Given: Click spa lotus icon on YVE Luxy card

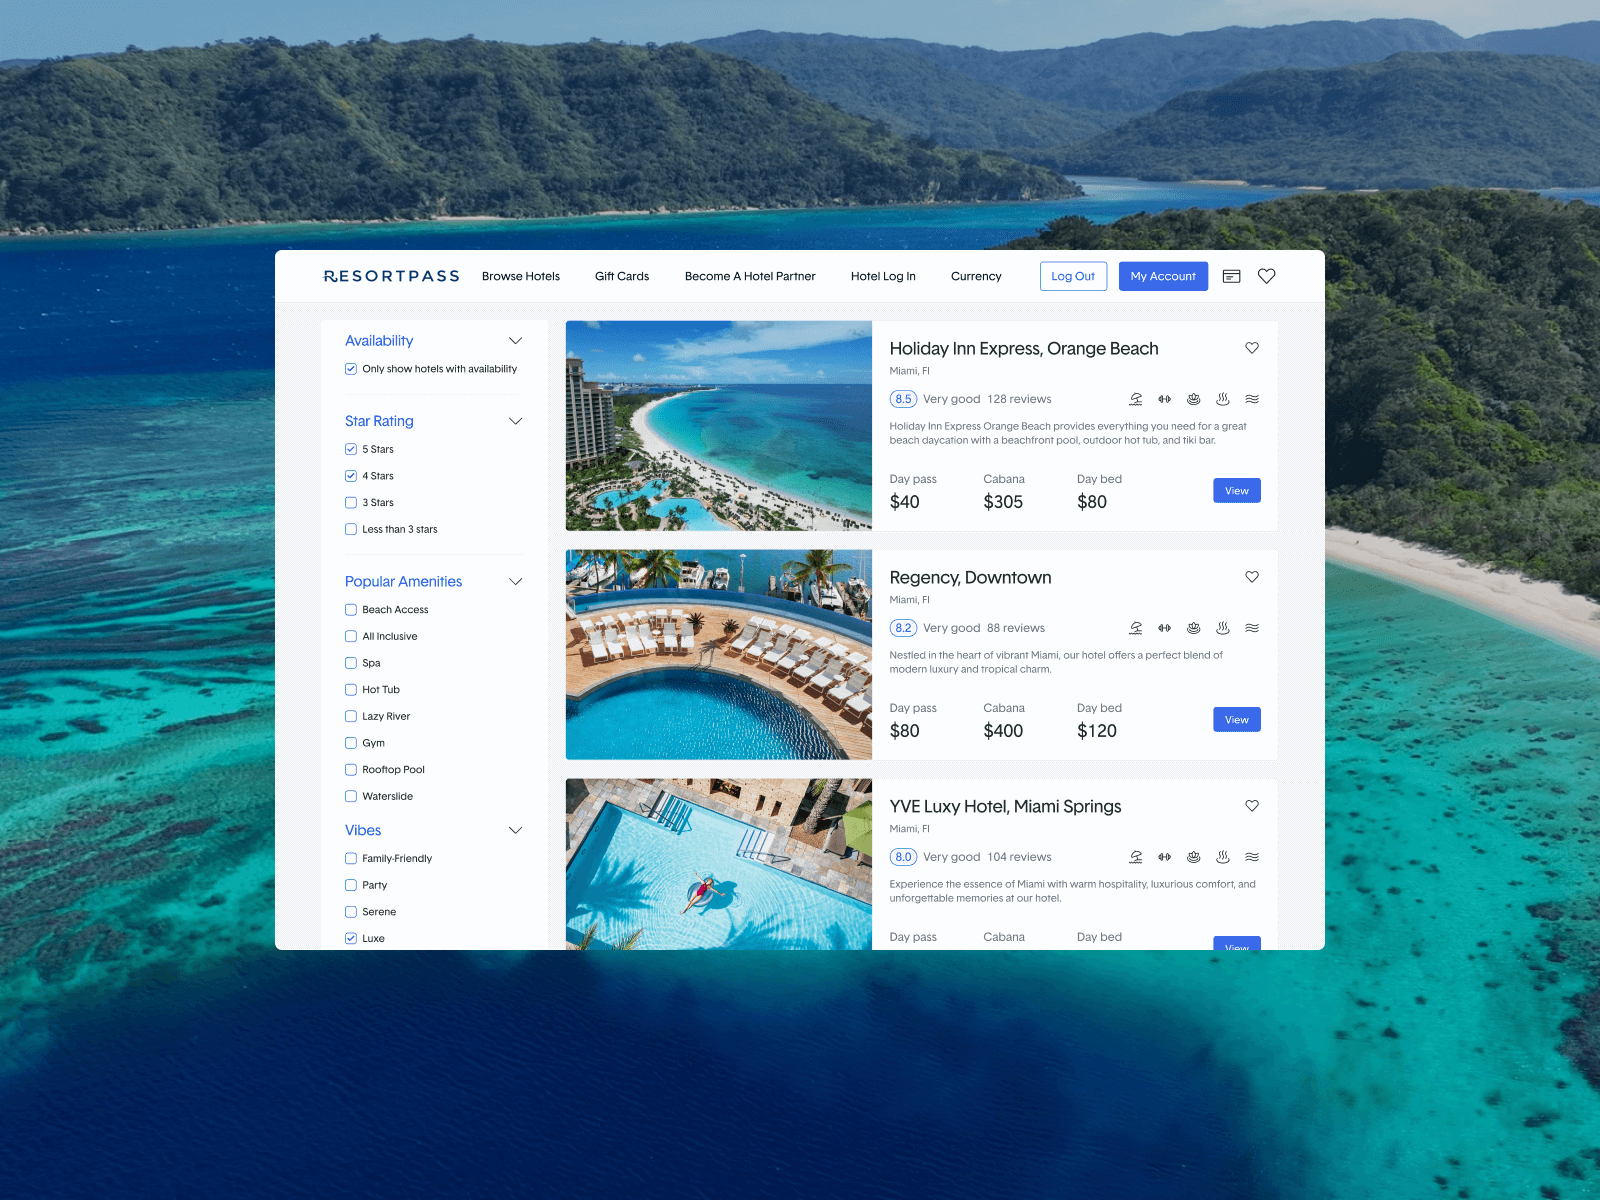Looking at the screenshot, I should [1194, 857].
